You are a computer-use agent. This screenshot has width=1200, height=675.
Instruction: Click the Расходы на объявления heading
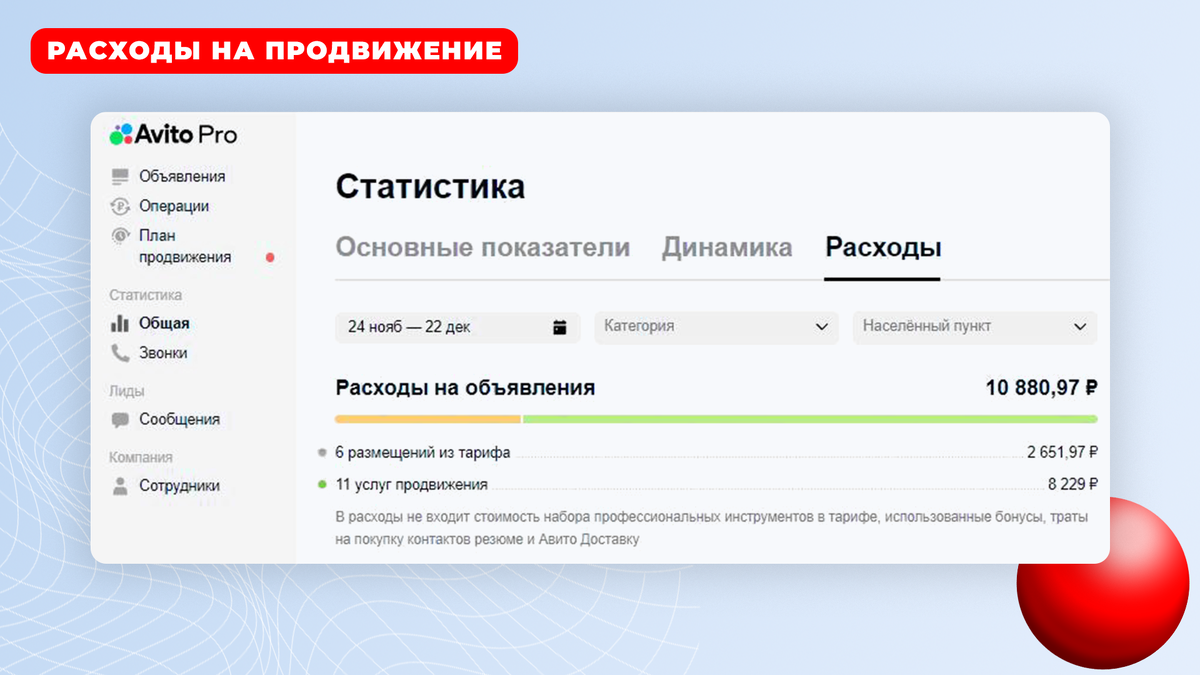pos(465,388)
